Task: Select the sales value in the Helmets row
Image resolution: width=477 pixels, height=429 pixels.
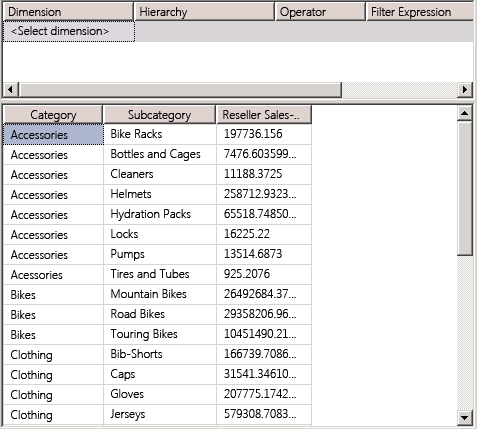Action: (264, 194)
